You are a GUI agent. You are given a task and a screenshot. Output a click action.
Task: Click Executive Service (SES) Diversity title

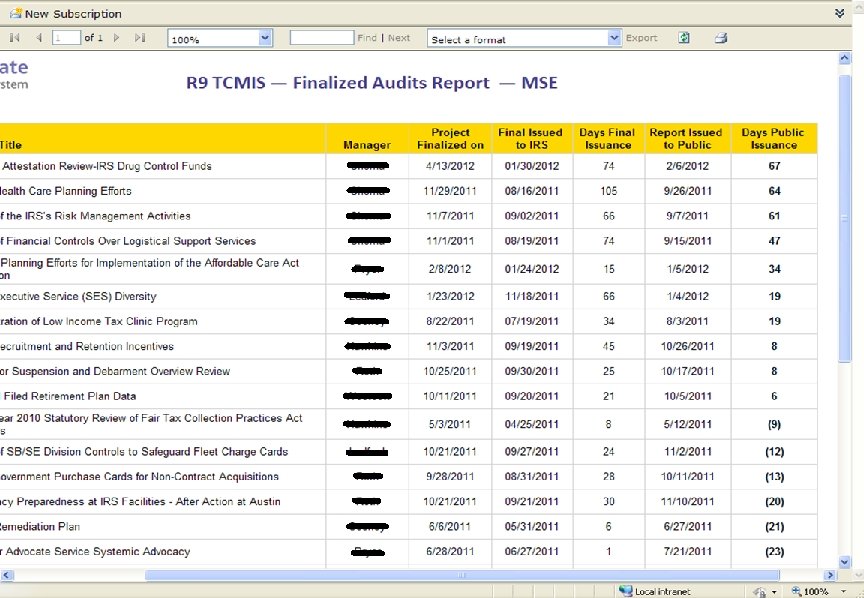coord(78,297)
